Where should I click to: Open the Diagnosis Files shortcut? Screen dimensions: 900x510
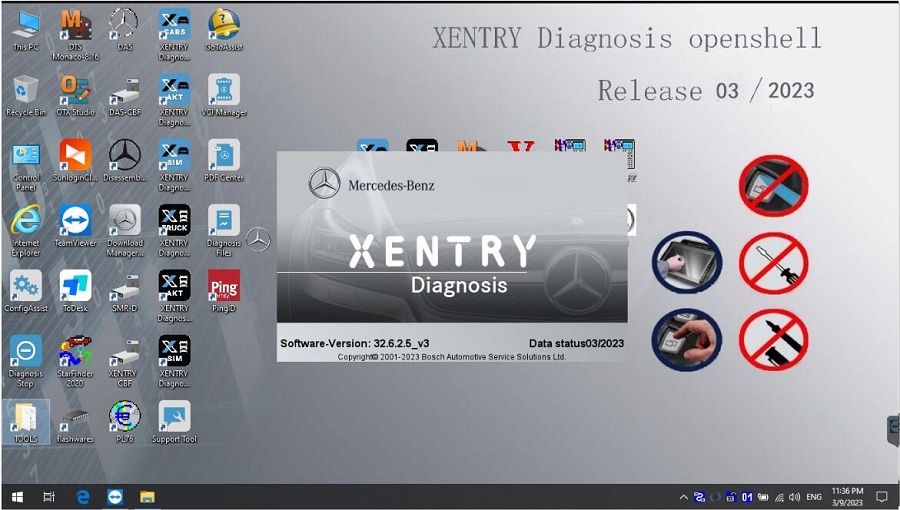[224, 231]
